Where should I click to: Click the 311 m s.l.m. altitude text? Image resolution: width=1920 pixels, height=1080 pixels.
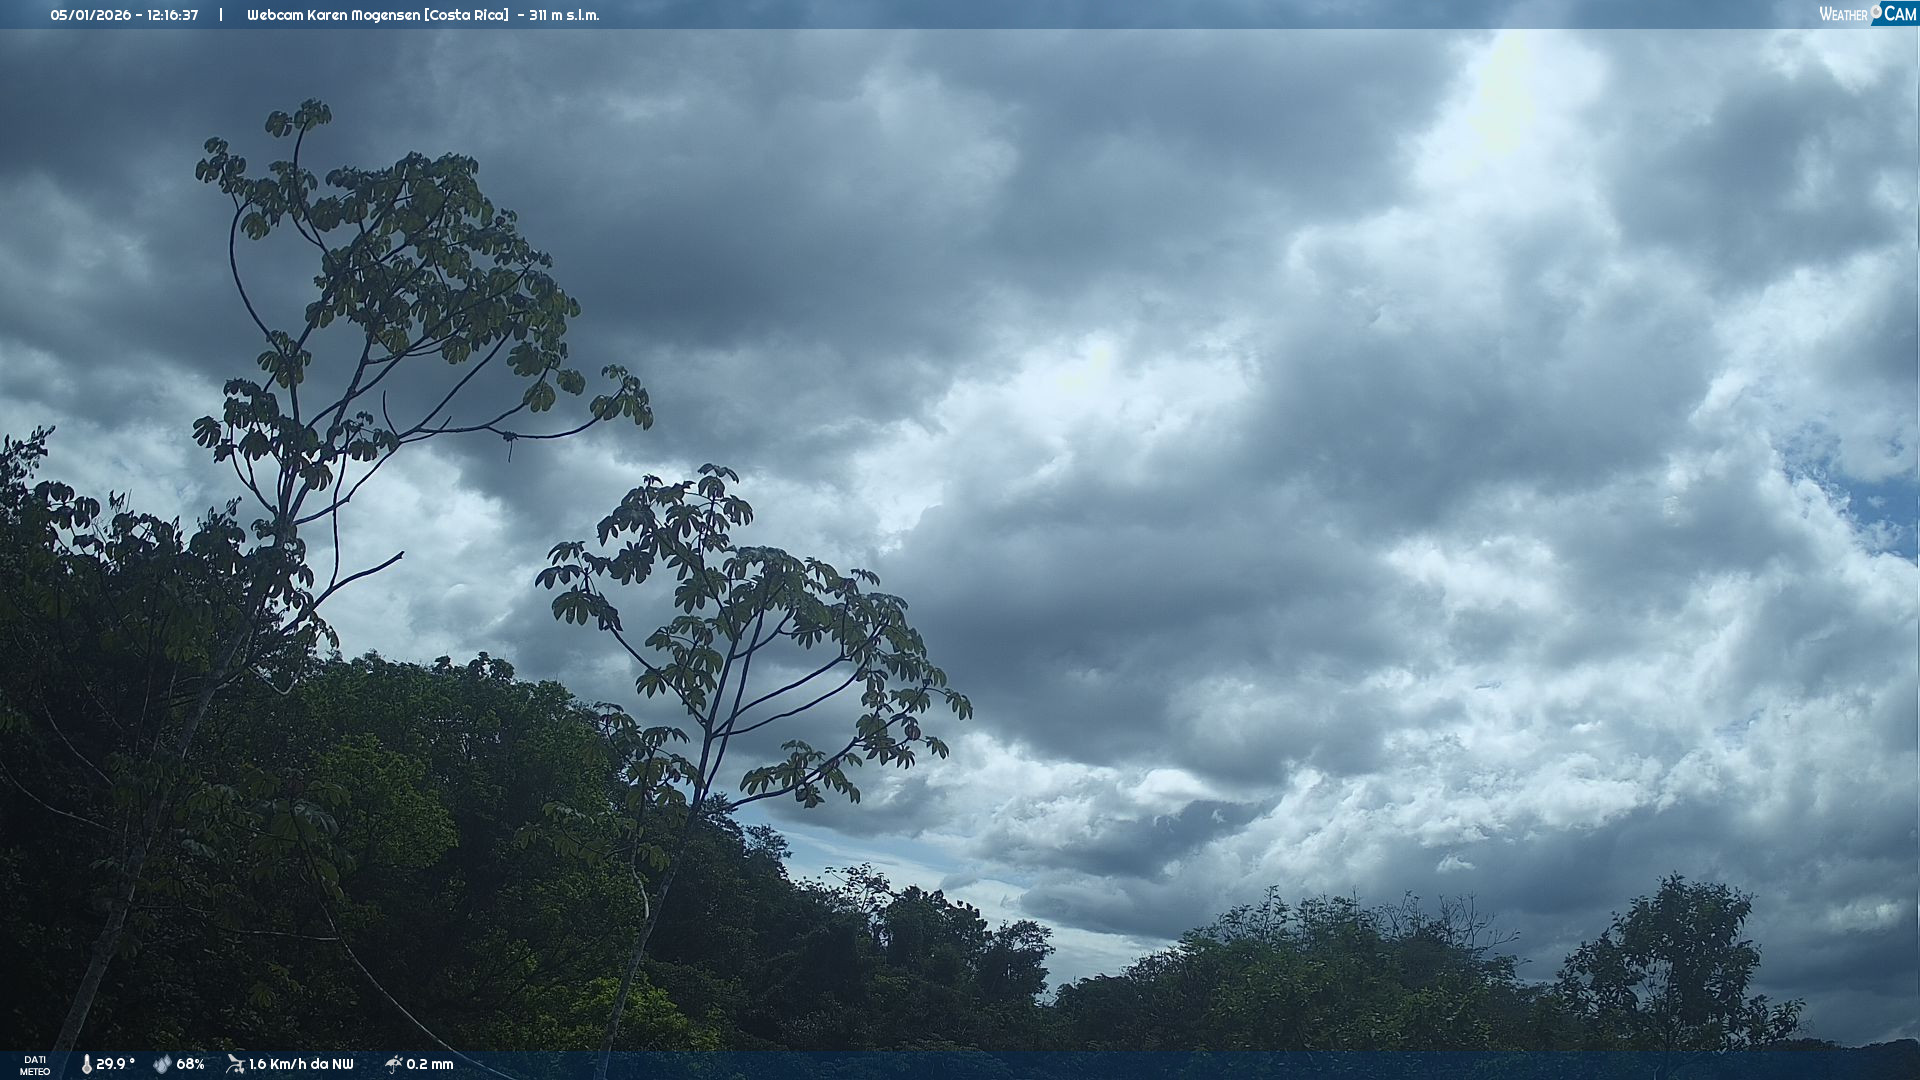tap(564, 15)
